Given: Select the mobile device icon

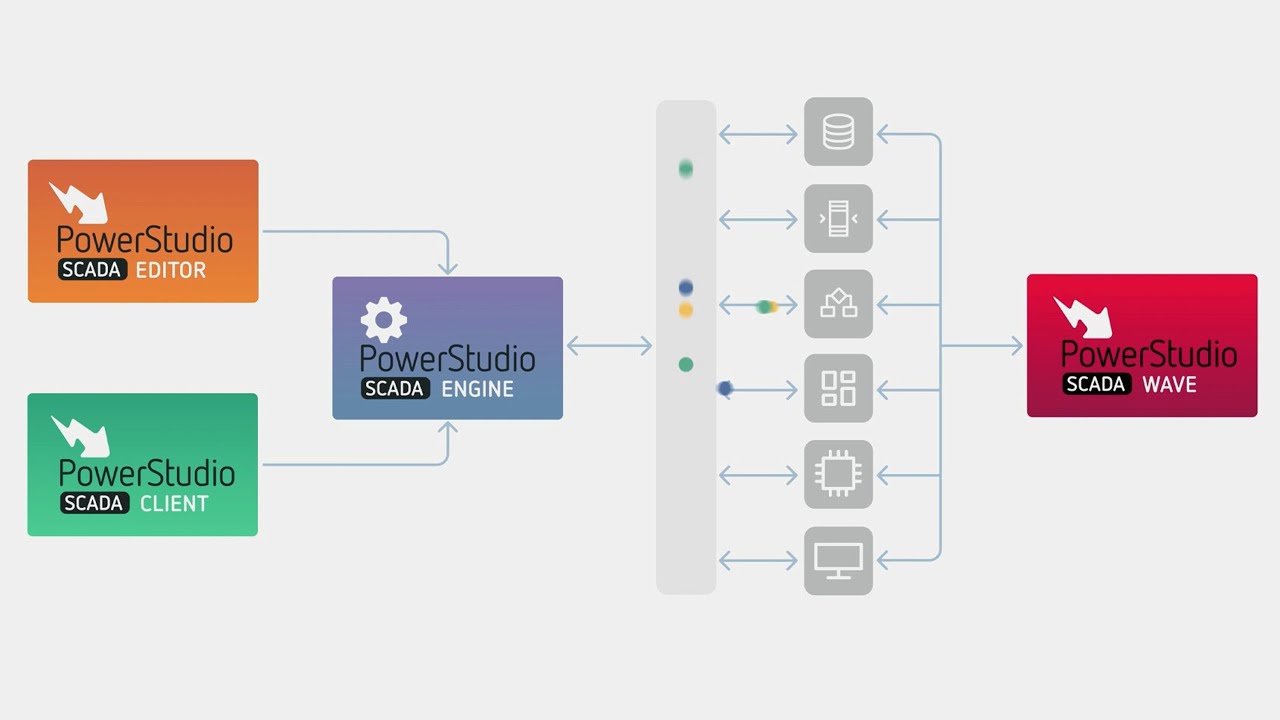Looking at the screenshot, I should click(x=838, y=218).
